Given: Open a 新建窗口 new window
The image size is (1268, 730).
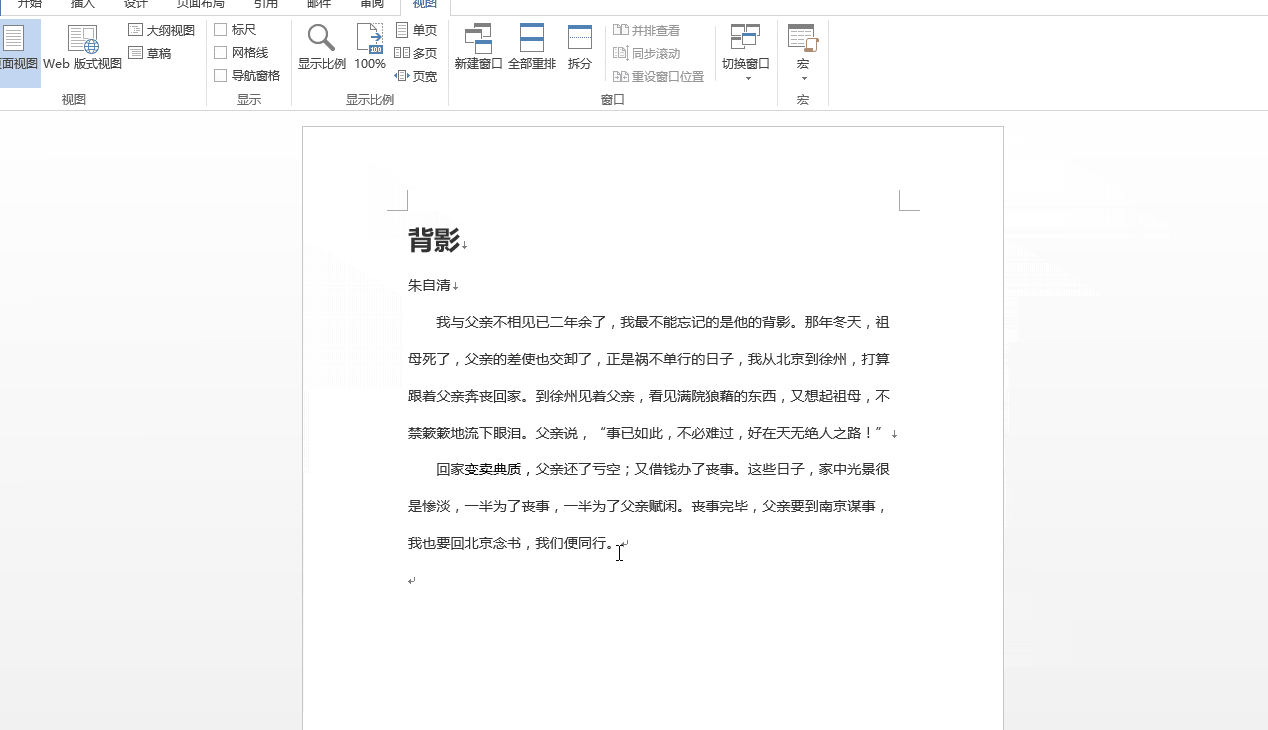Looking at the screenshot, I should coord(479,48).
